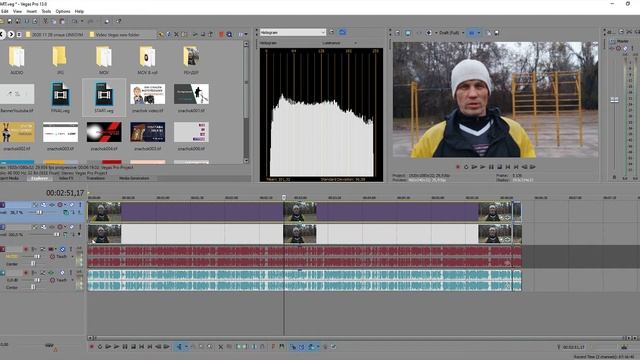Viewport: 640px width, 360px height.
Task: Toggle Auto Ripple in the timeline toolbar
Action: click(311, 347)
